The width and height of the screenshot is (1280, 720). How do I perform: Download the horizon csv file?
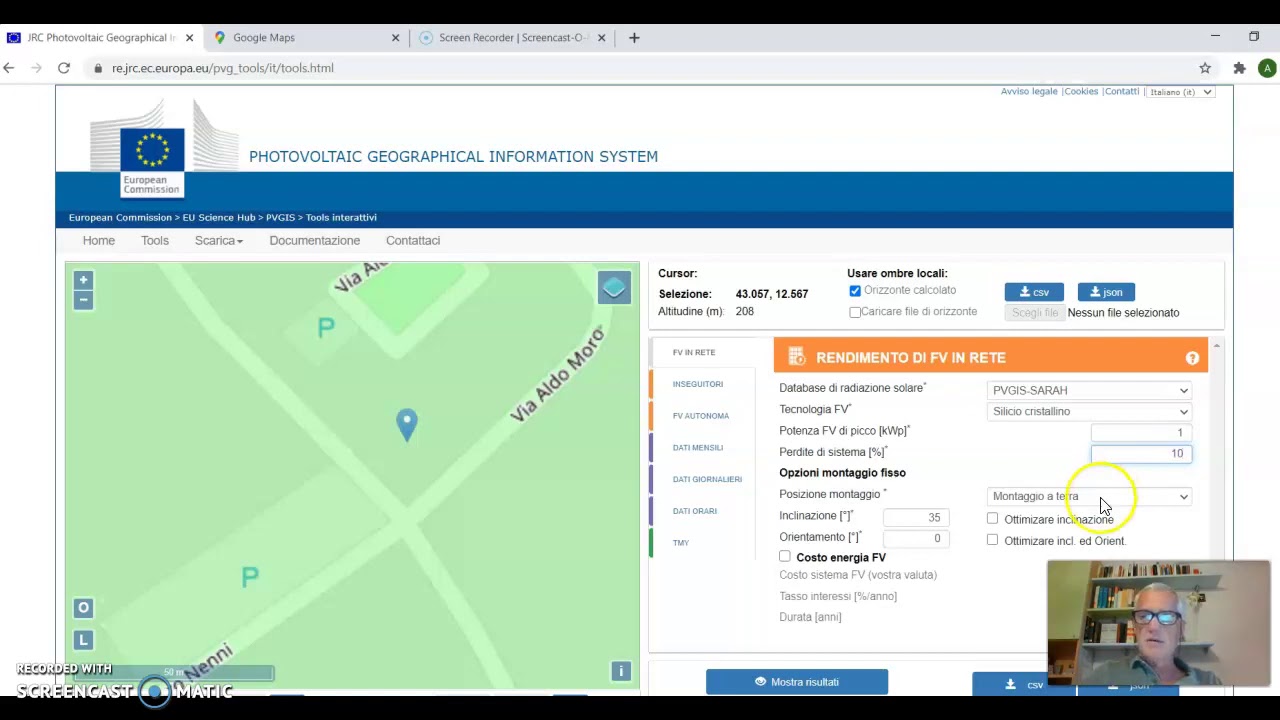click(x=1034, y=292)
